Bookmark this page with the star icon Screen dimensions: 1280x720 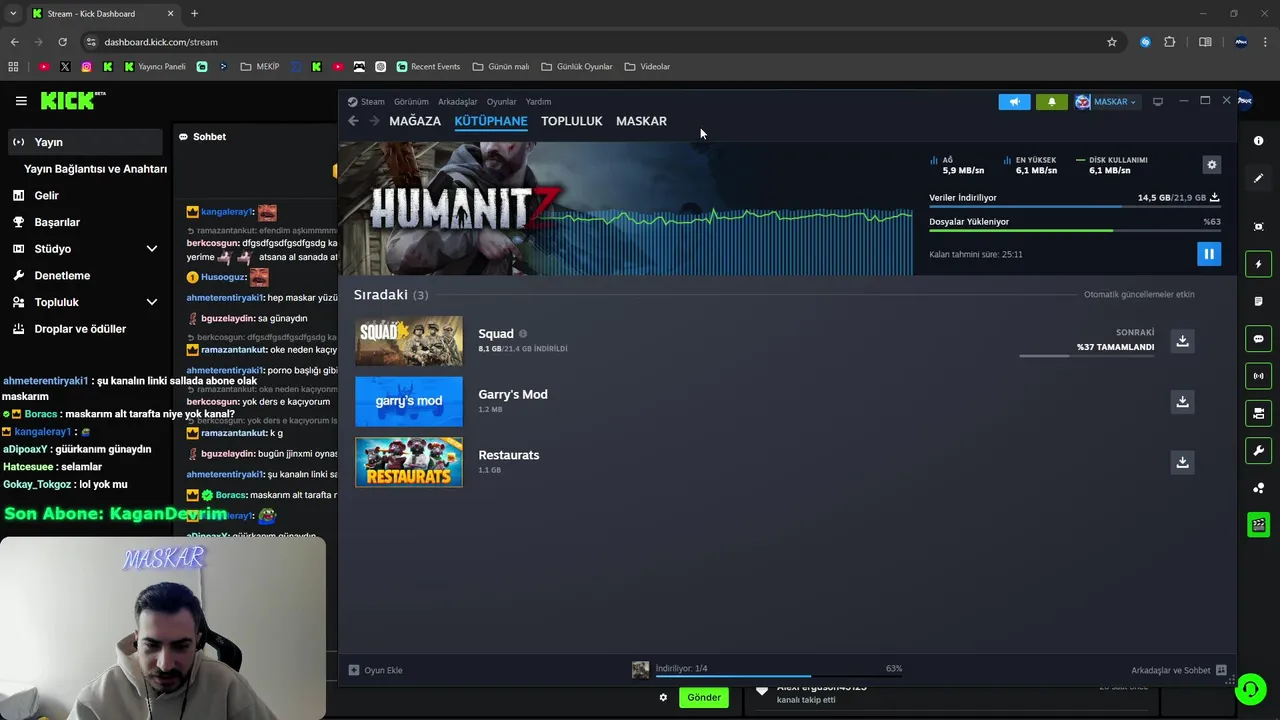(1111, 42)
